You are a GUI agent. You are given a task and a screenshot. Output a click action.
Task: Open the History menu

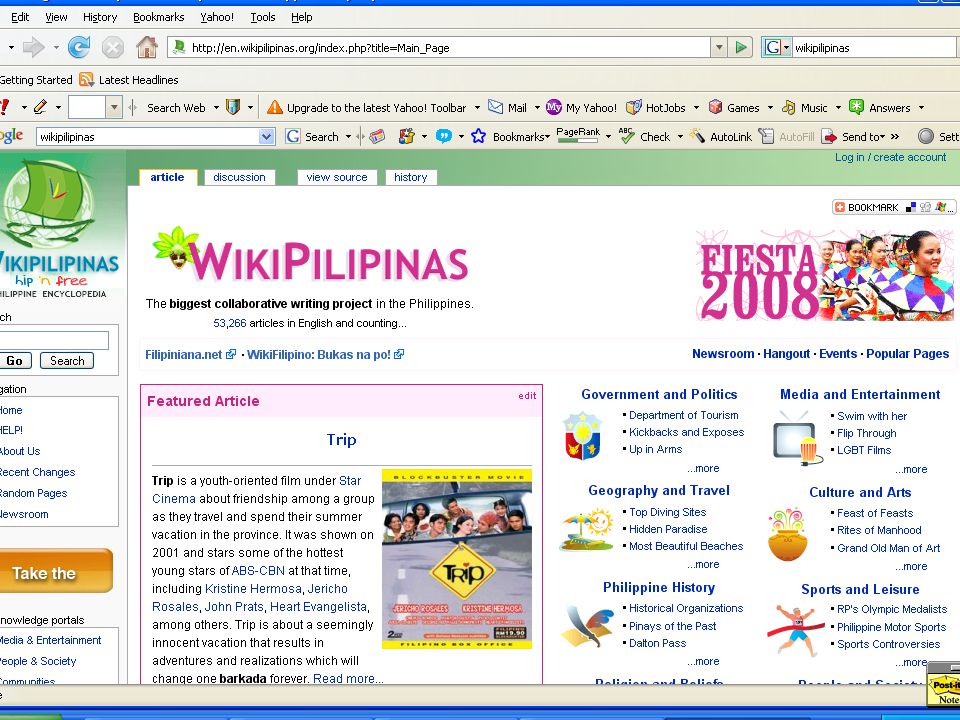point(100,17)
